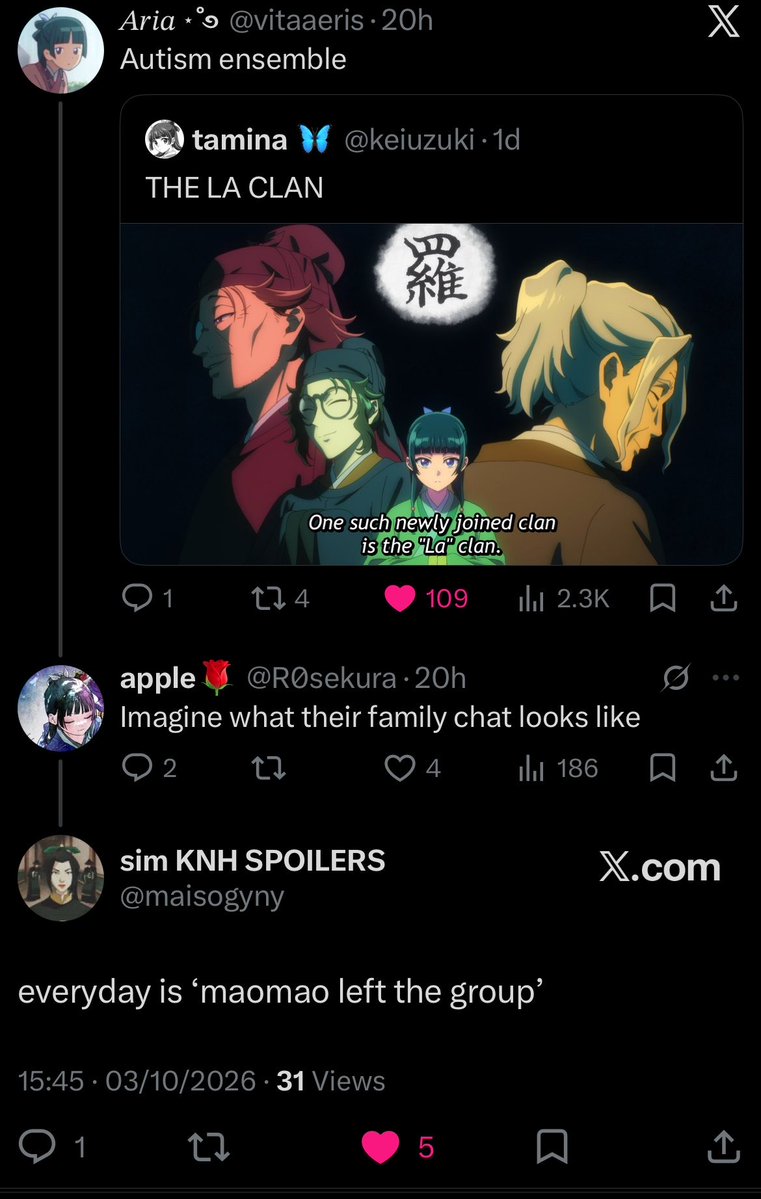The image size is (761, 1199).
Task: Share sim's maomao post
Action: 724,1146
